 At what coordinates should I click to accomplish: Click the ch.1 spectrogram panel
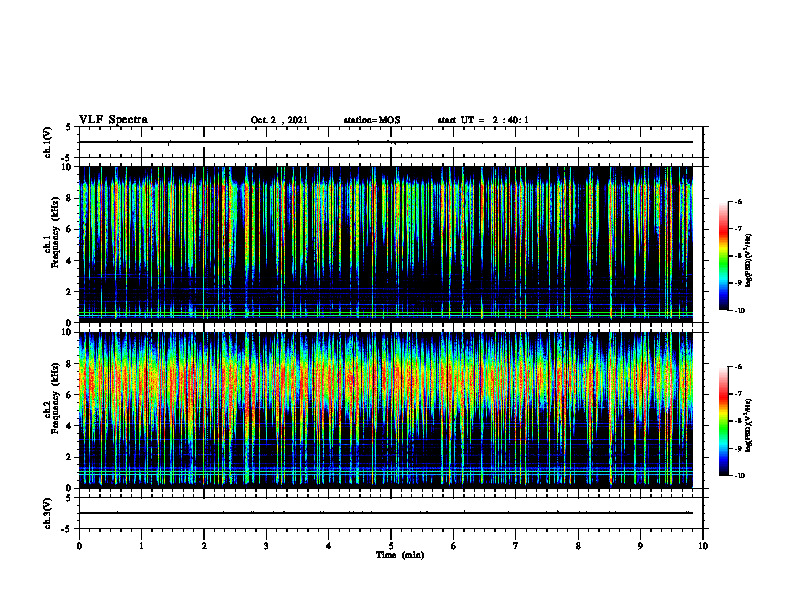386,244
